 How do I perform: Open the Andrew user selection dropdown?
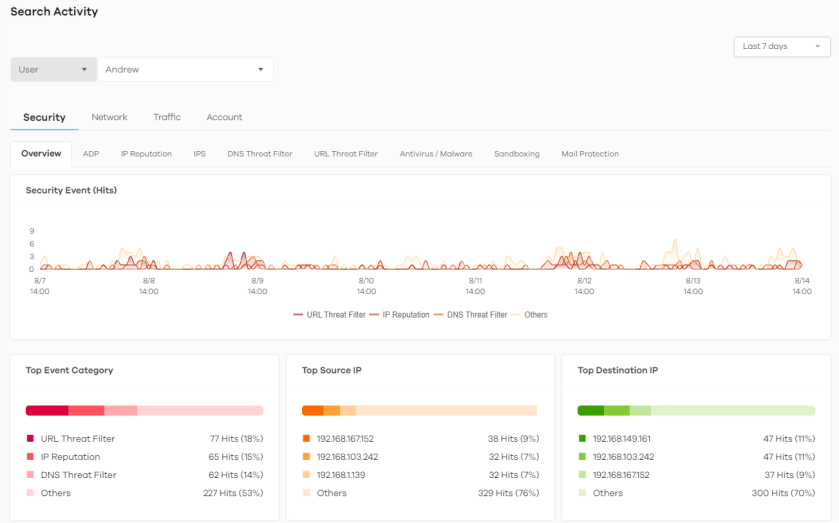(185, 70)
